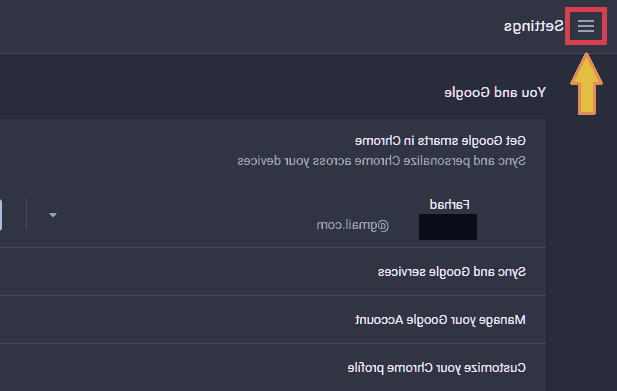This screenshot has width=617, height=391.
Task: Click the vertical divider beside the dropdown arrow
Action: (x=26, y=215)
